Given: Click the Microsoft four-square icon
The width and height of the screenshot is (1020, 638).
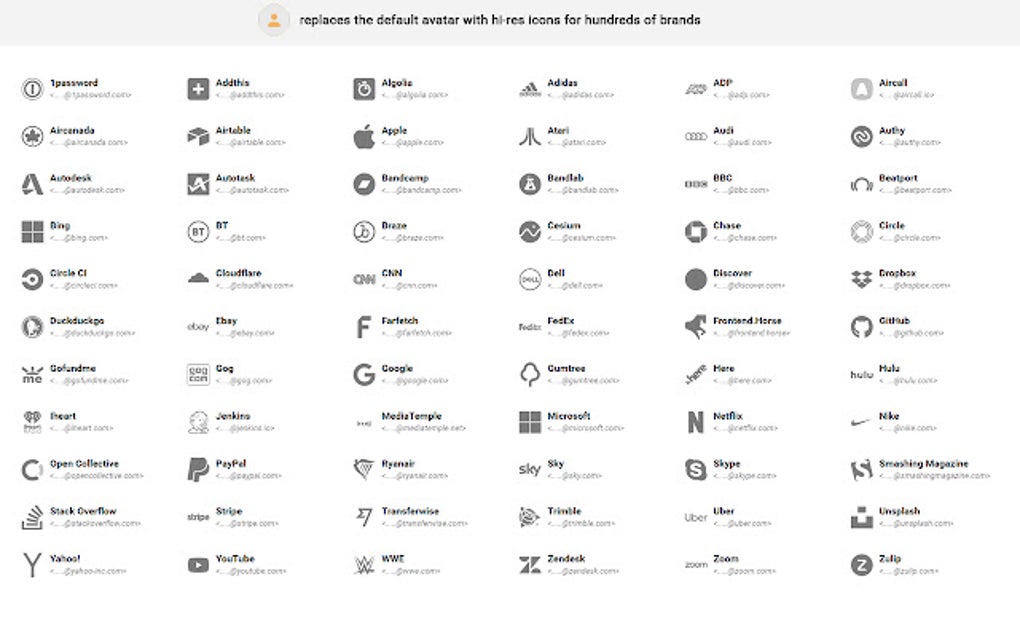Looking at the screenshot, I should tap(529, 421).
